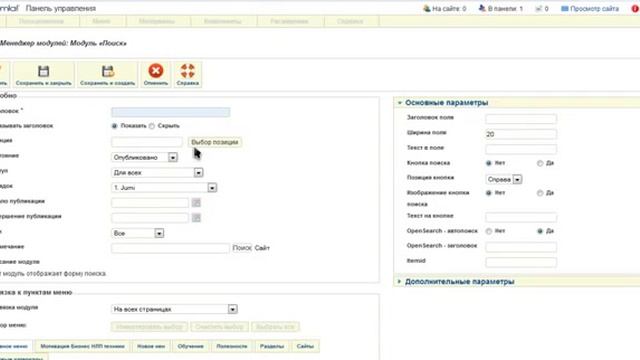Click the Выбор позиции button
Screen dimensions: 640x360
pyautogui.click(x=215, y=142)
